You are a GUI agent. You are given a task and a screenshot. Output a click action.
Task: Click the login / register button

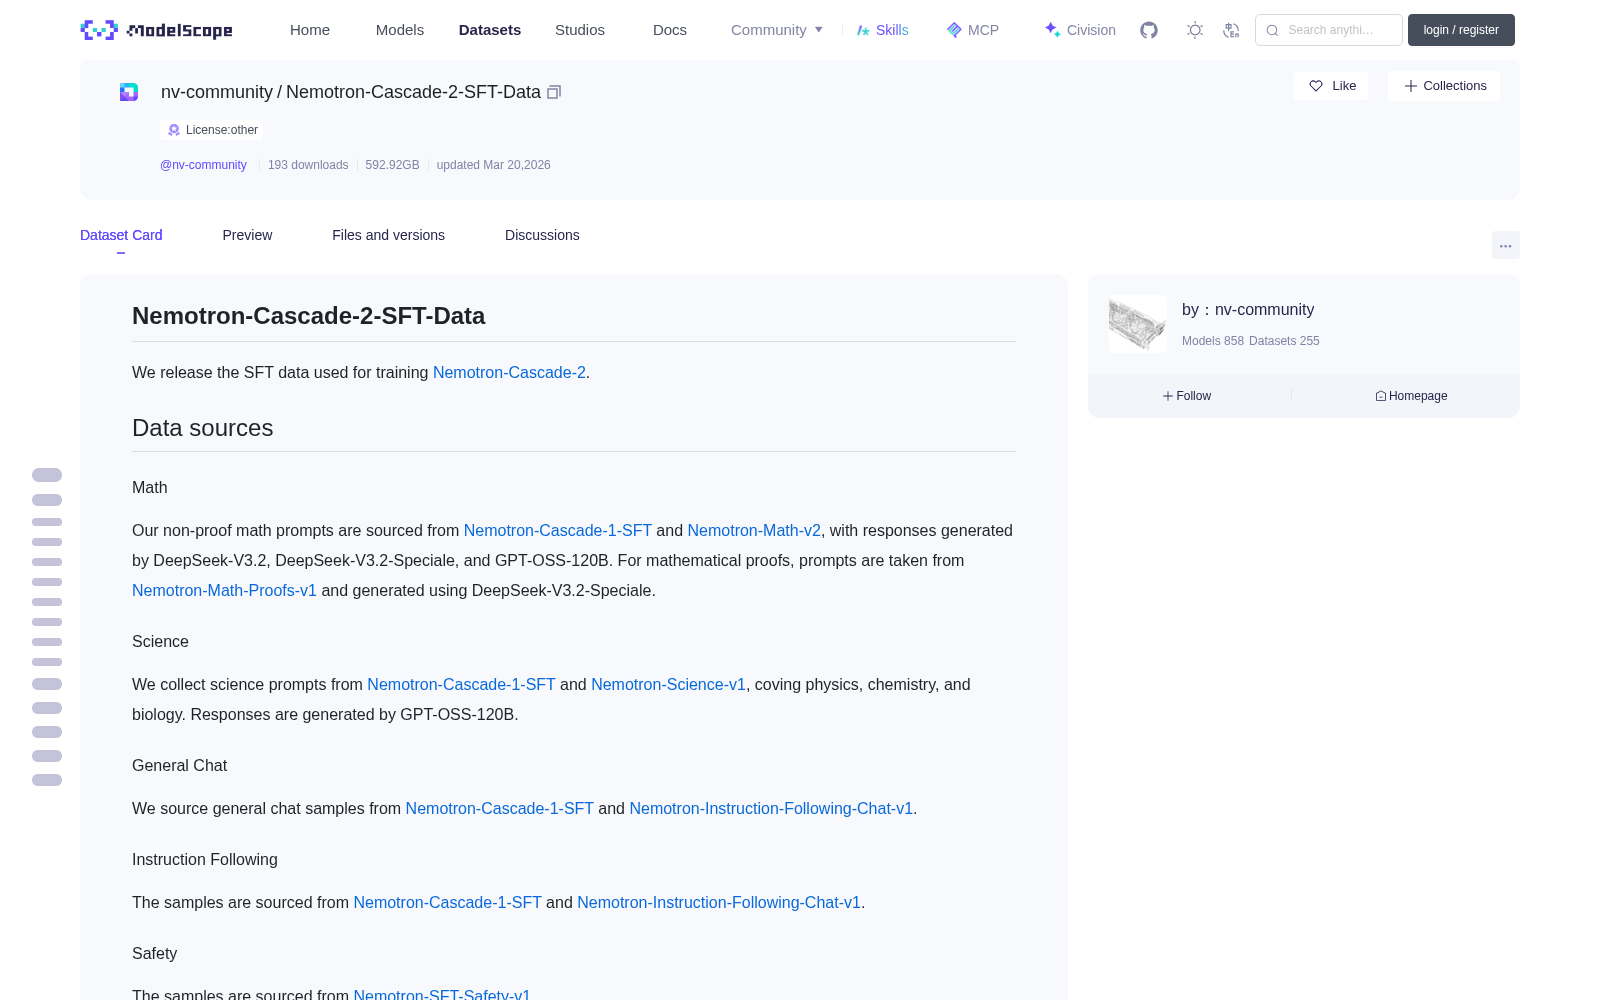coord(1461,30)
